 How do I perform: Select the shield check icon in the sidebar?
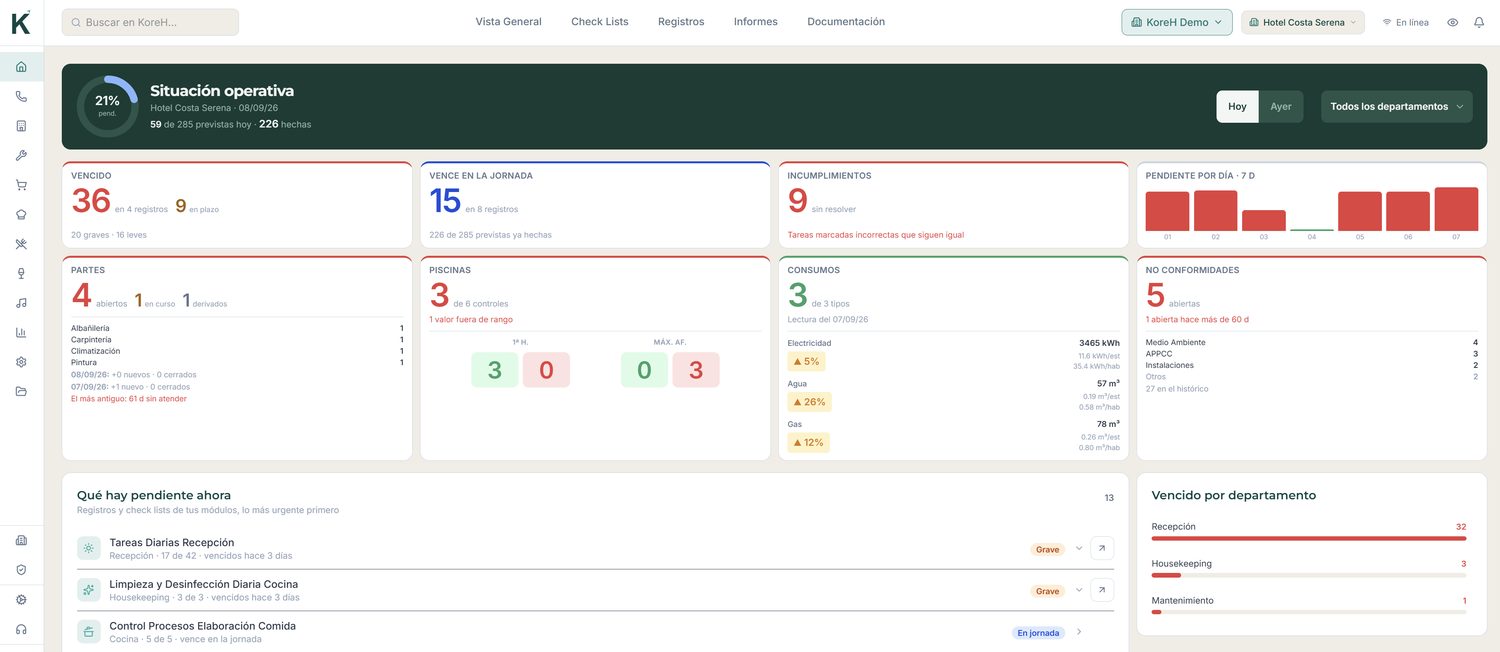point(21,570)
